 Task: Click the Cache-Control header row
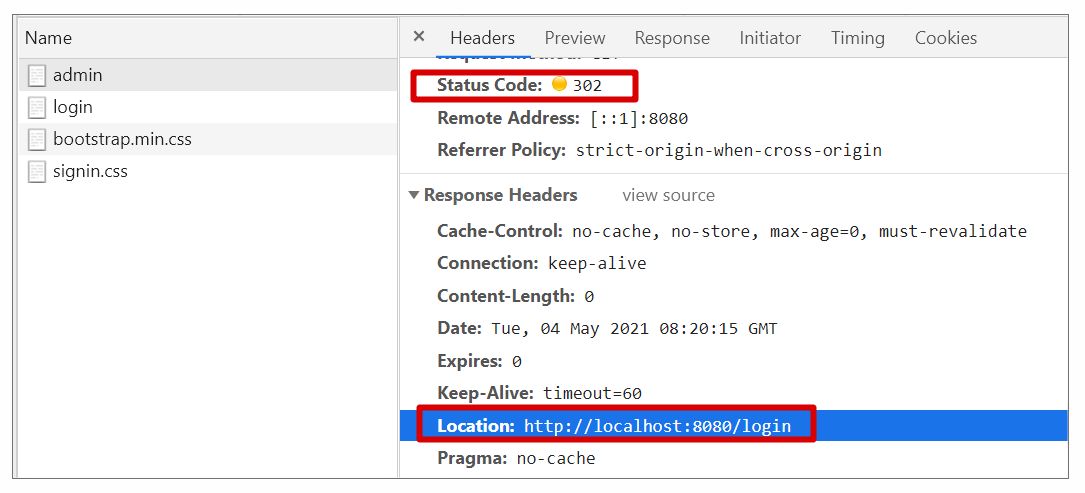click(x=731, y=232)
